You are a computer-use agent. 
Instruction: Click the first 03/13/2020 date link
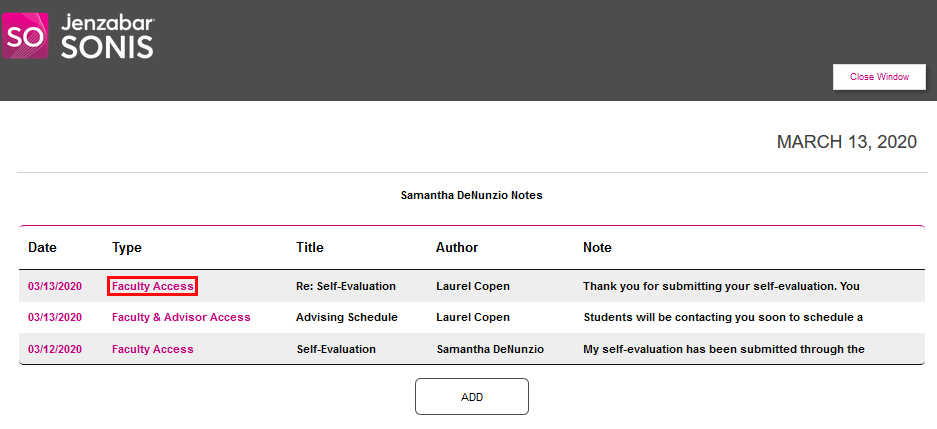click(x=55, y=286)
